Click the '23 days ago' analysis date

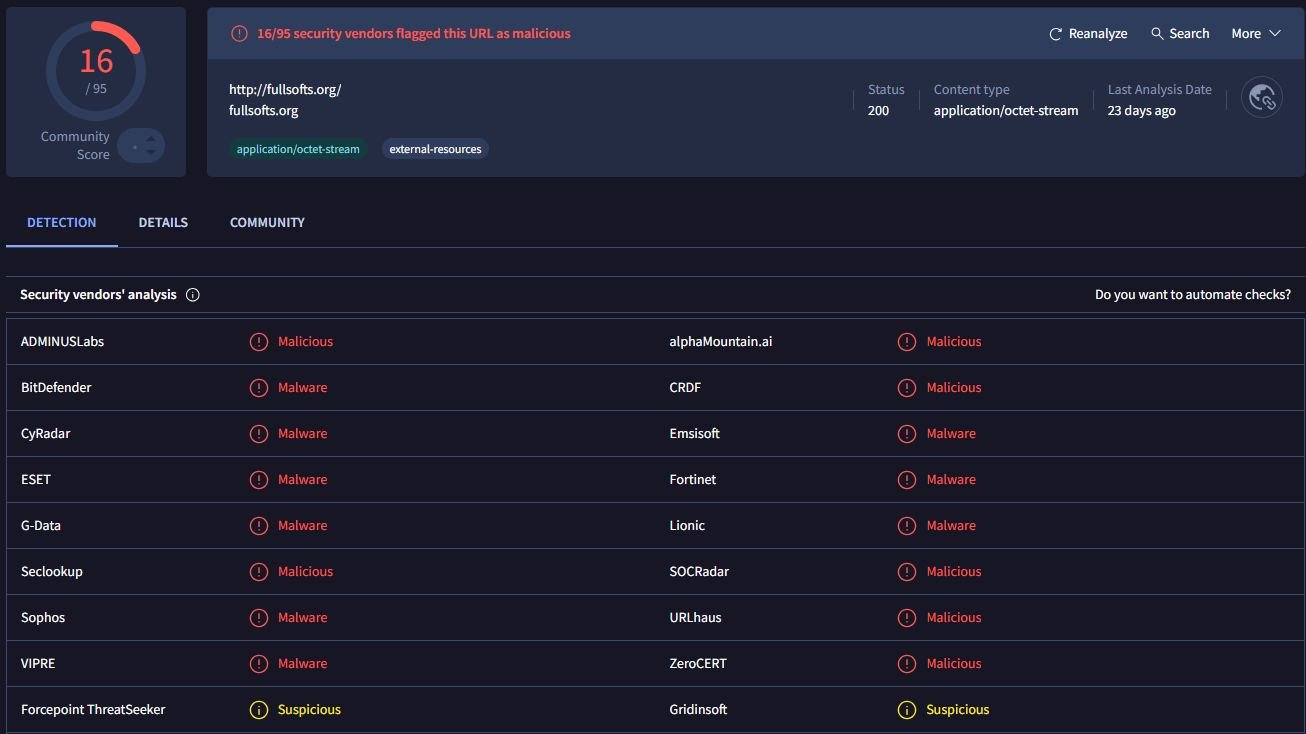pos(1142,111)
